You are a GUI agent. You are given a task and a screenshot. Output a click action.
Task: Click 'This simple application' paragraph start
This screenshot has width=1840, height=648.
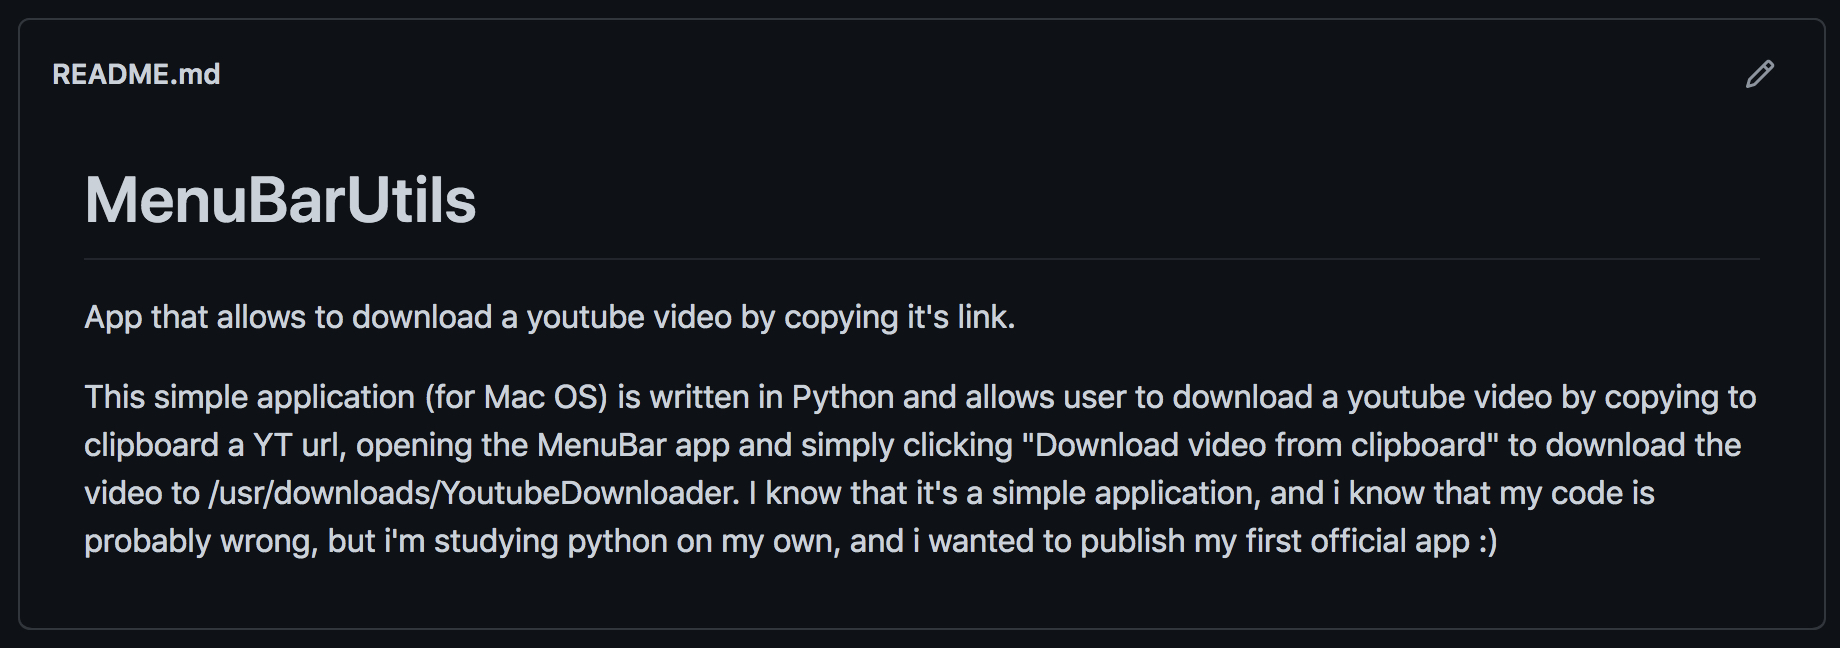tap(249, 397)
